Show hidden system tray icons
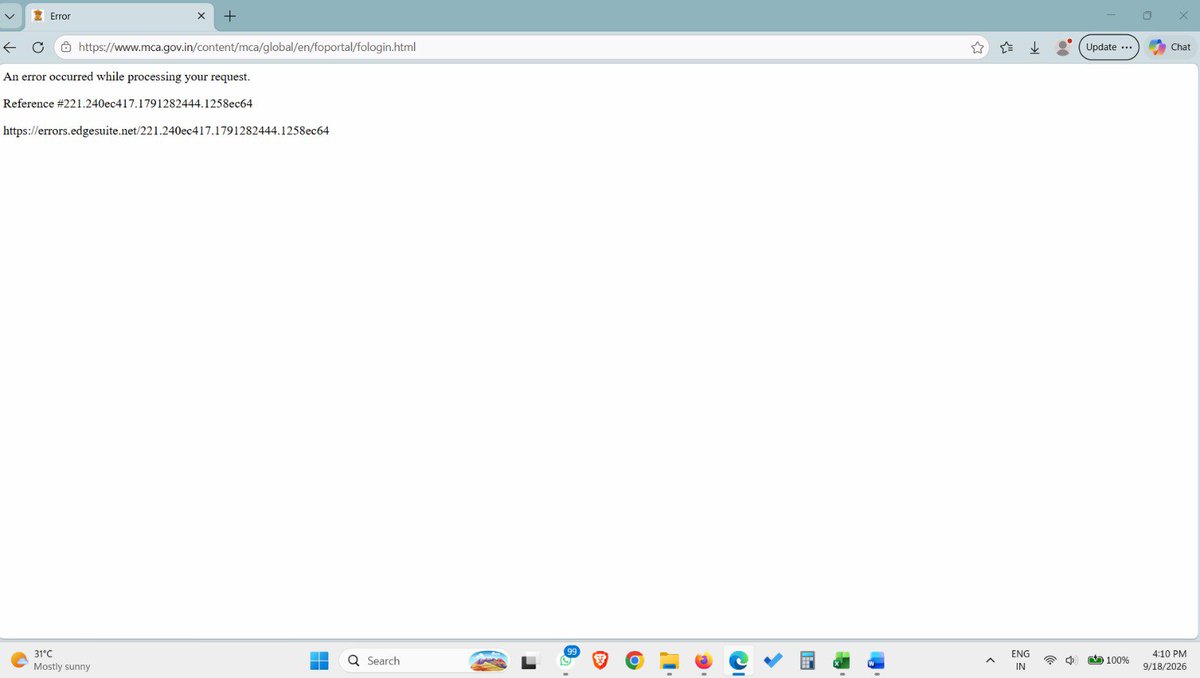1200x678 pixels. pos(990,660)
